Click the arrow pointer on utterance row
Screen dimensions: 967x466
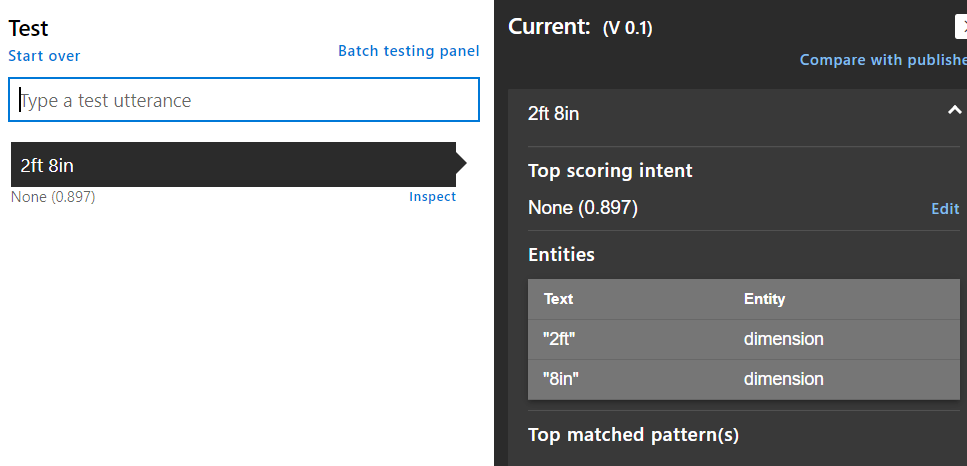[461, 163]
